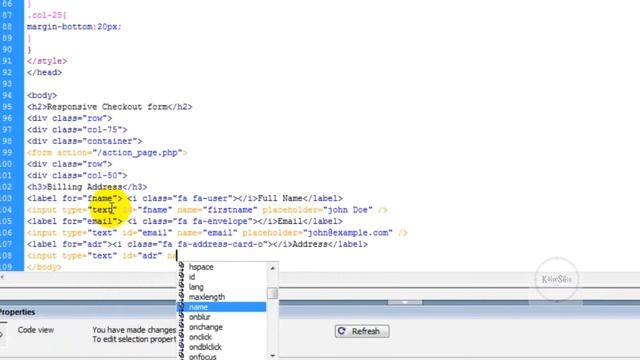
Task: Click the '</style>' closing tag
Action: (x=47, y=61)
